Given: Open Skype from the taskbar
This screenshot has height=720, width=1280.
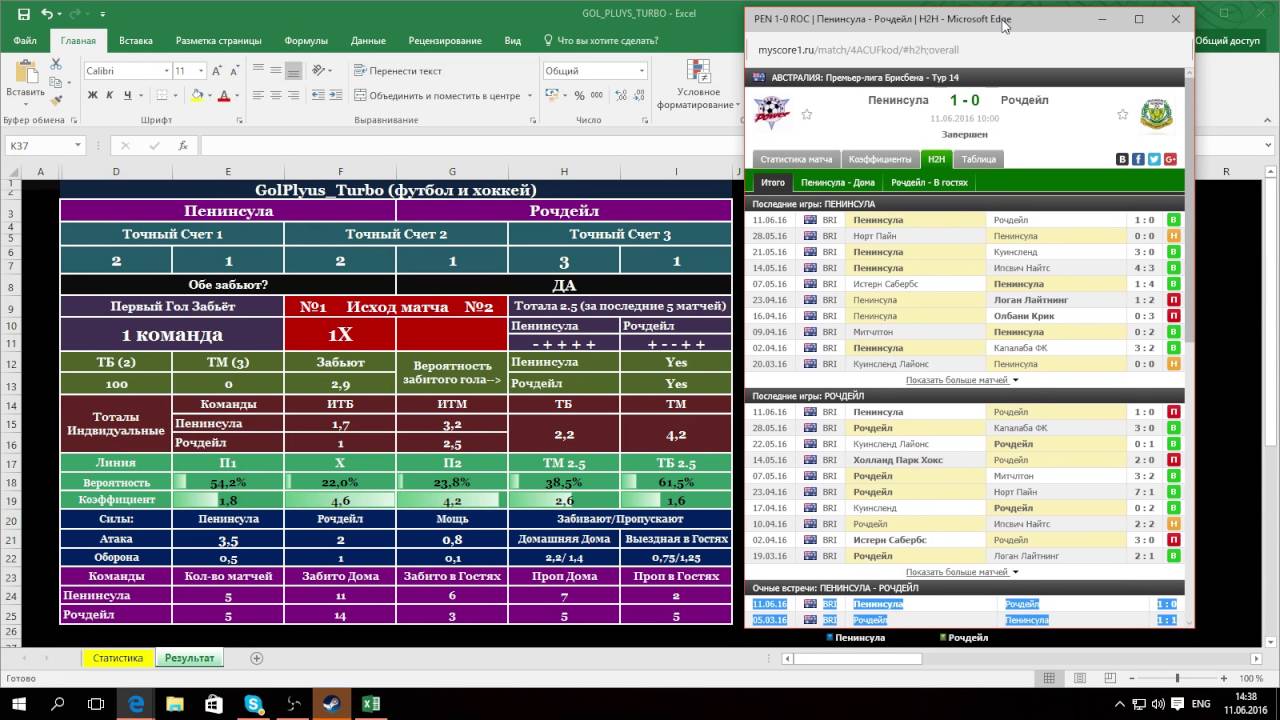Looking at the screenshot, I should (x=253, y=704).
